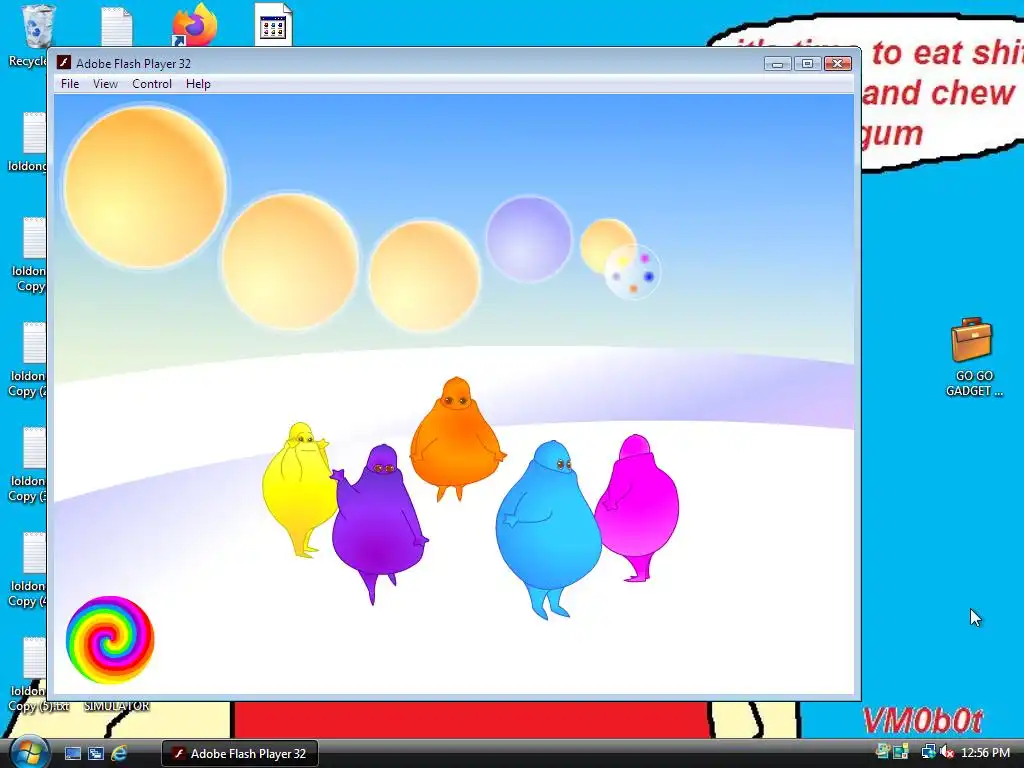Click the second-largest orange bubble
Screen dimensions: 1024x768
point(290,261)
